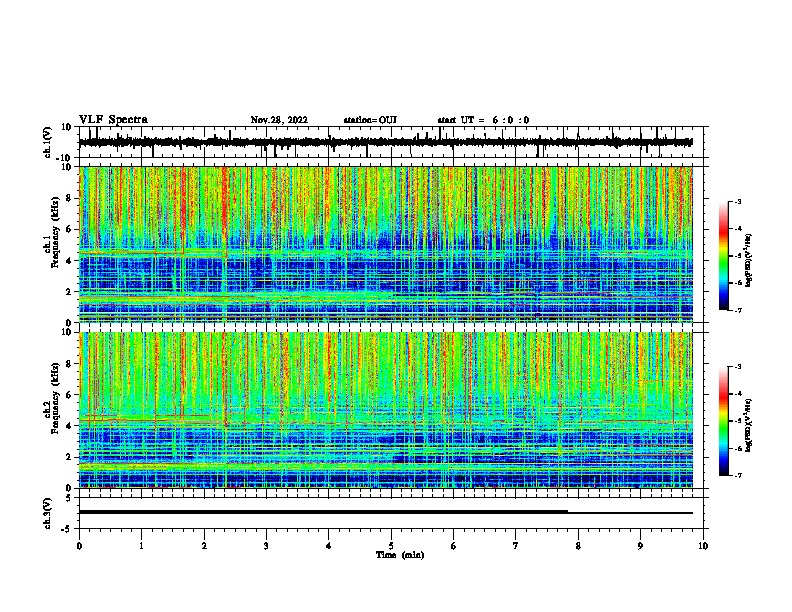Click the "5" tick on the time axis

coord(391,546)
